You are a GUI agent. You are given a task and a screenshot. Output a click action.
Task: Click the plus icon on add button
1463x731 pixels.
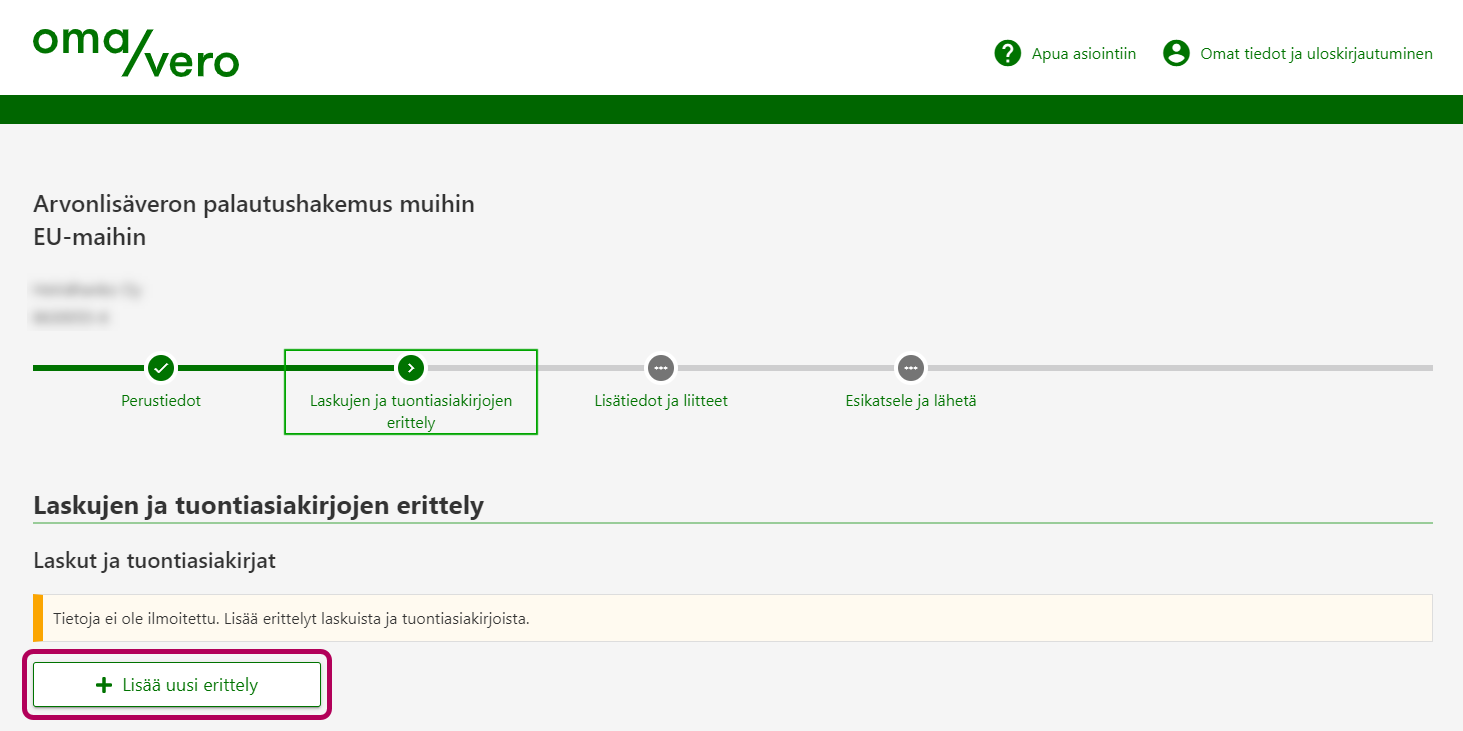103,685
